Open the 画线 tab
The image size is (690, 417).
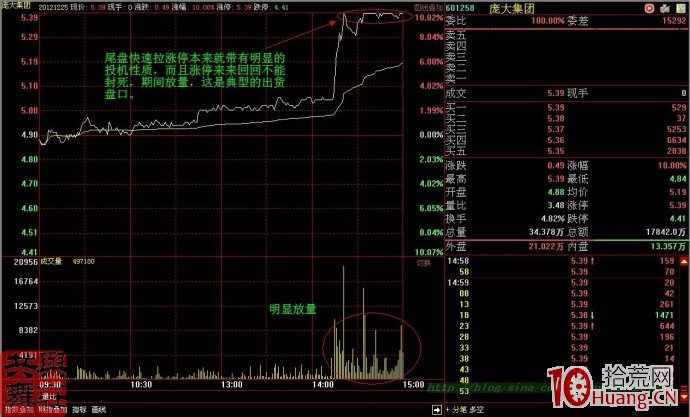click(x=99, y=410)
